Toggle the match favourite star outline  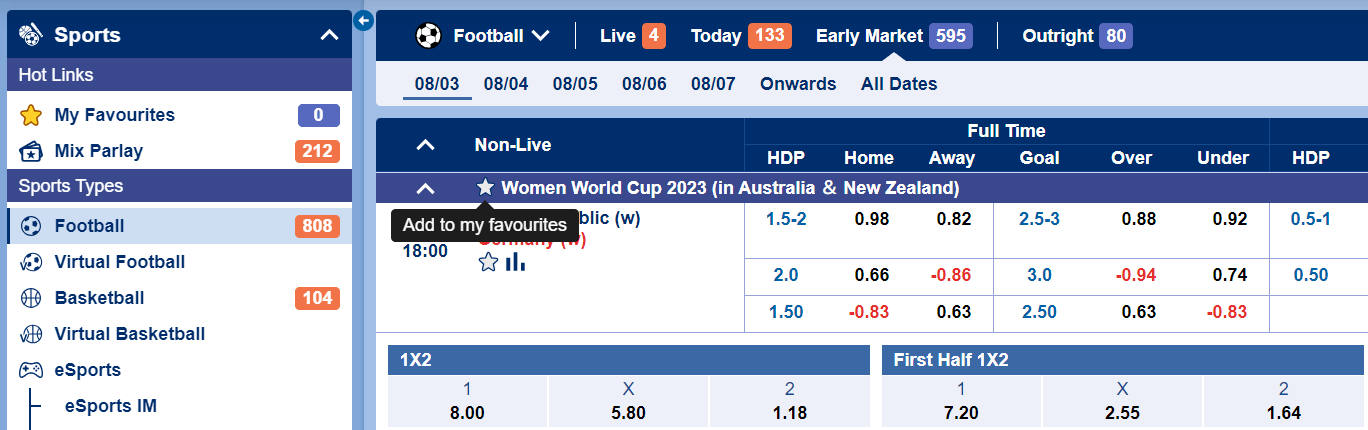(x=488, y=262)
